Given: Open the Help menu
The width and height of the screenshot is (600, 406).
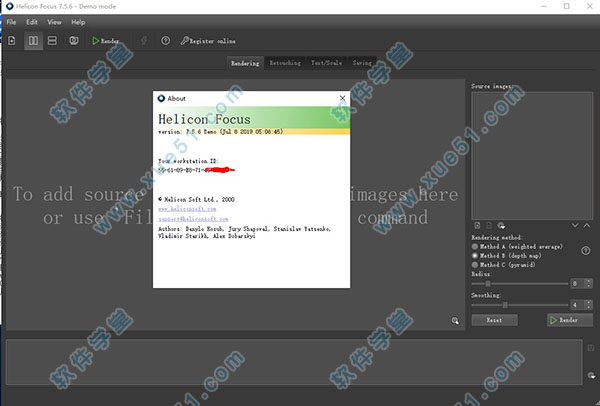Looking at the screenshot, I should point(78,22).
